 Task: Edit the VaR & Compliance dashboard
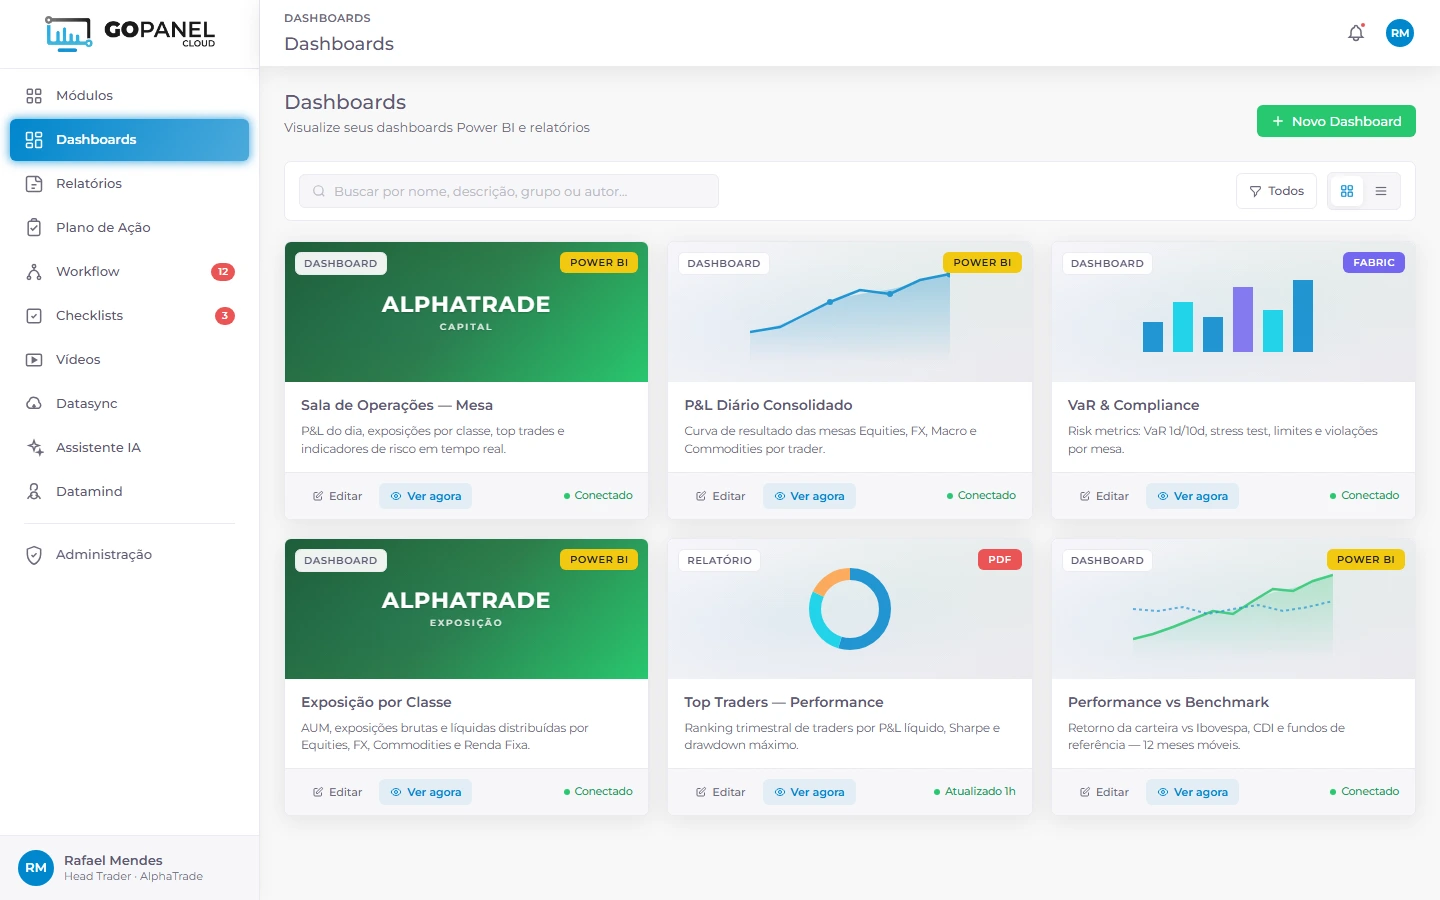[1104, 496]
